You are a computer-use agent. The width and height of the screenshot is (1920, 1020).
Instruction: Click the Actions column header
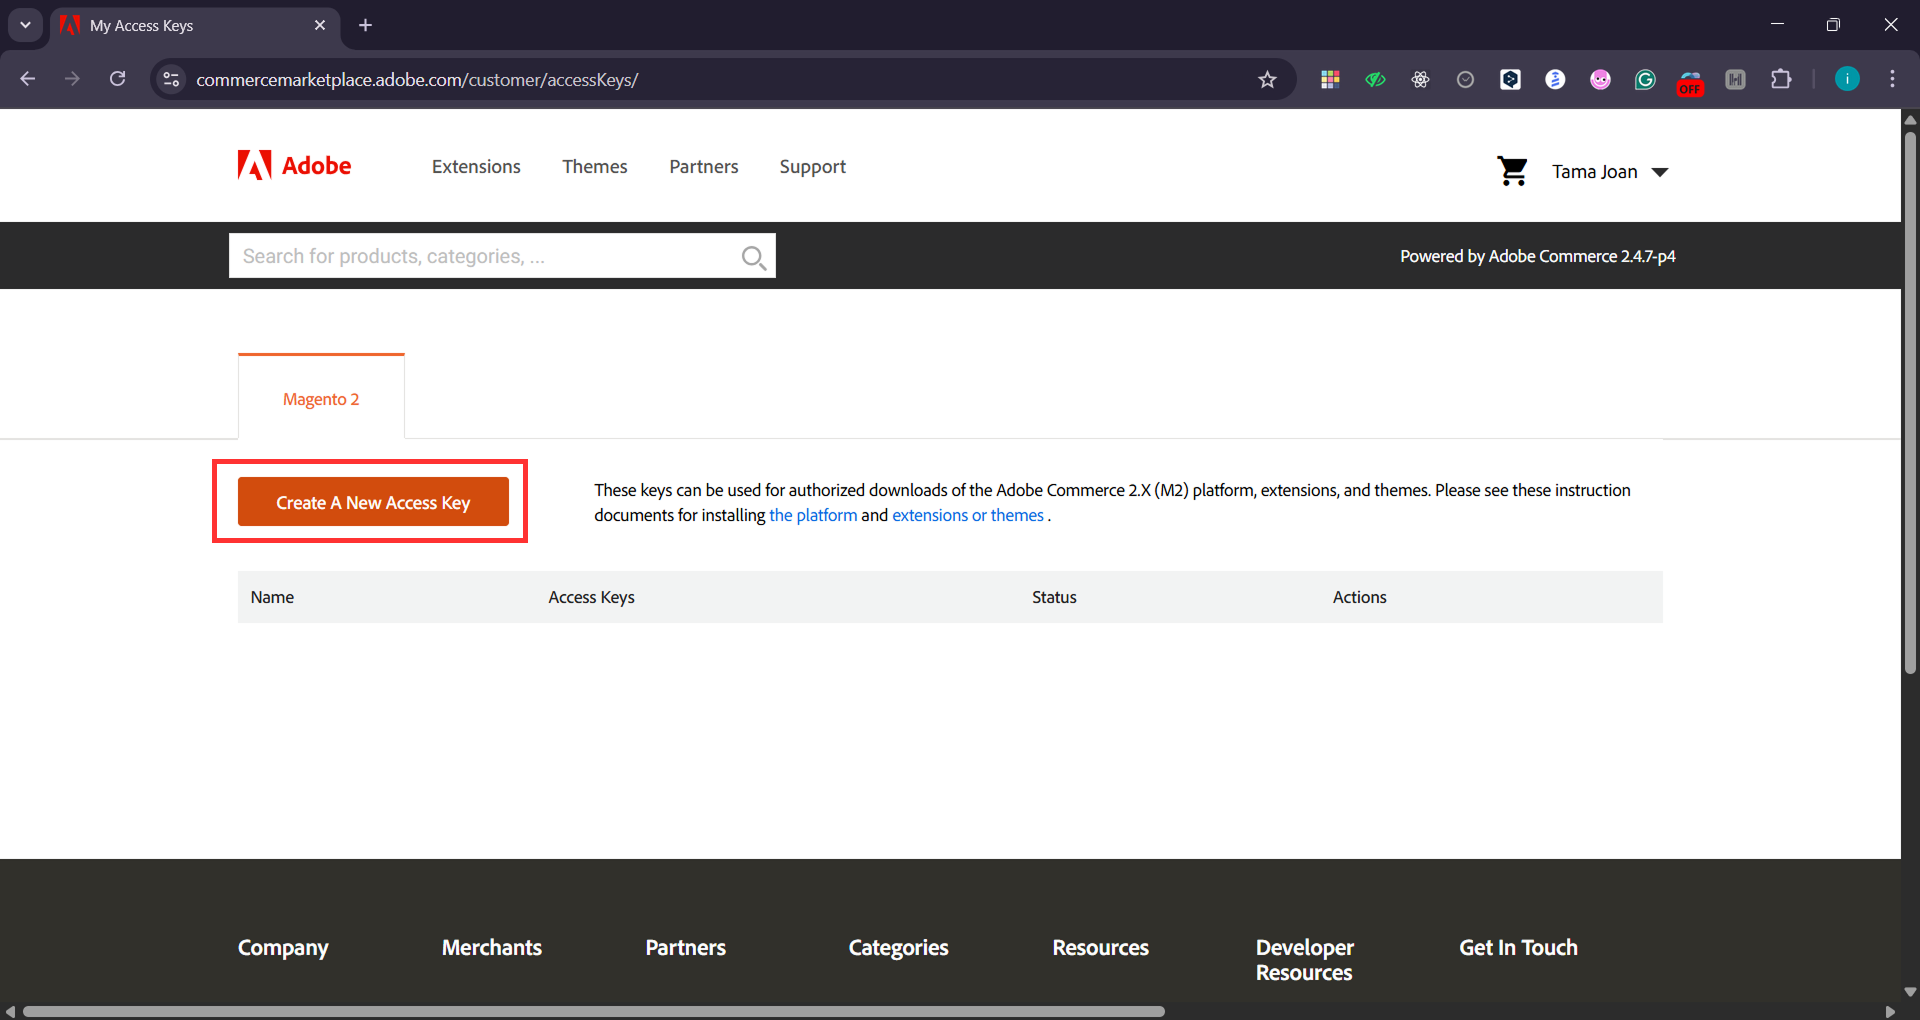(1359, 597)
